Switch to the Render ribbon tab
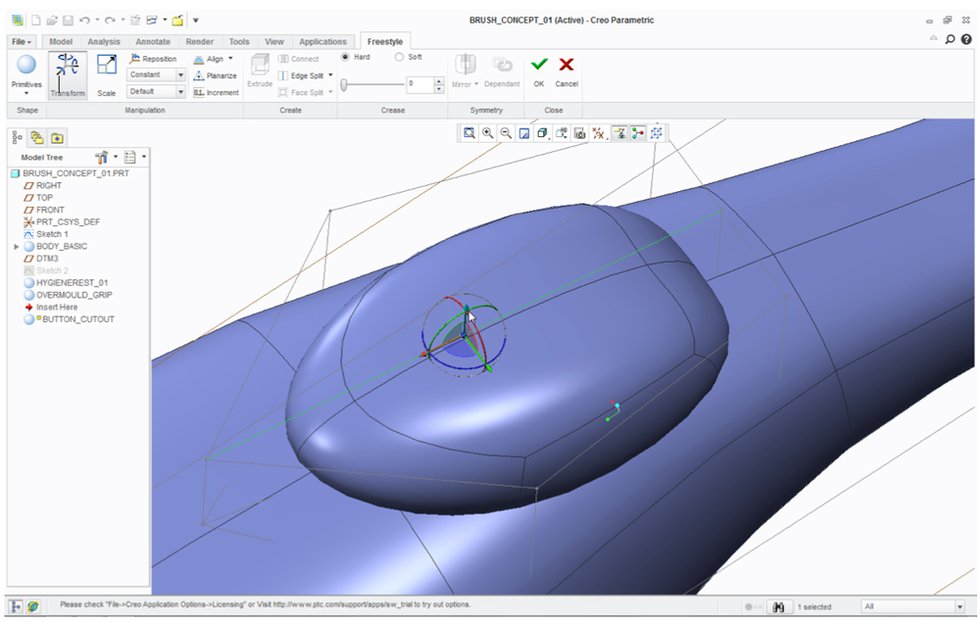980x622 pixels. tap(199, 41)
